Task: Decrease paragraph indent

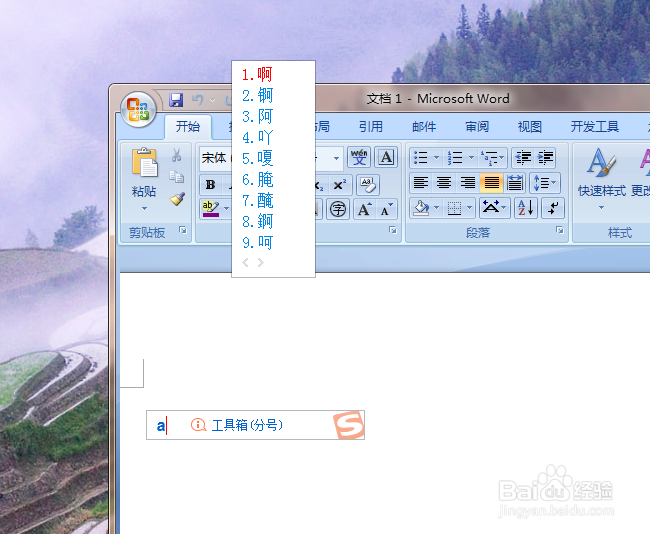Action: [523, 158]
